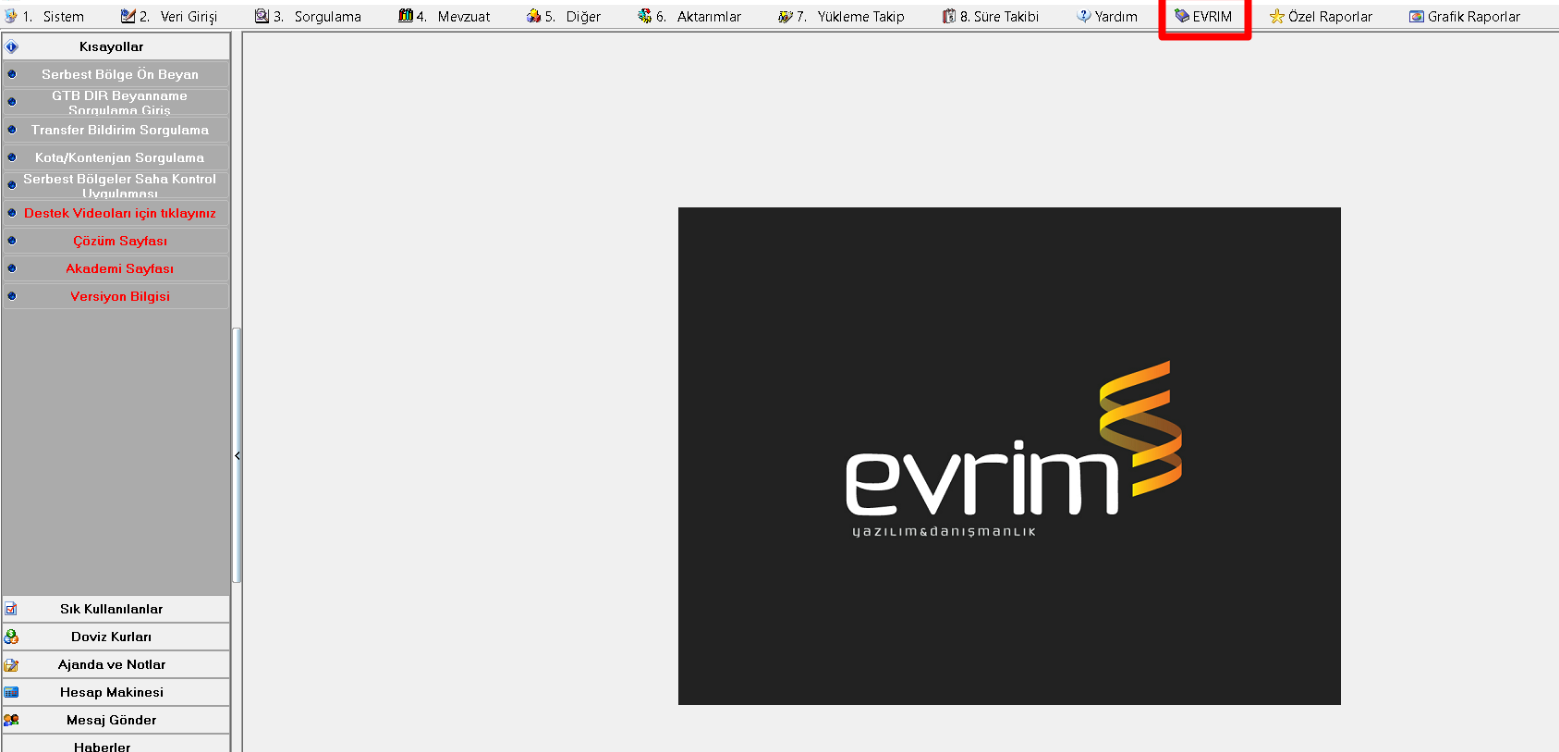Open Destek Videoları için tıklayınız link
This screenshot has width=1559, height=752.
click(x=116, y=213)
